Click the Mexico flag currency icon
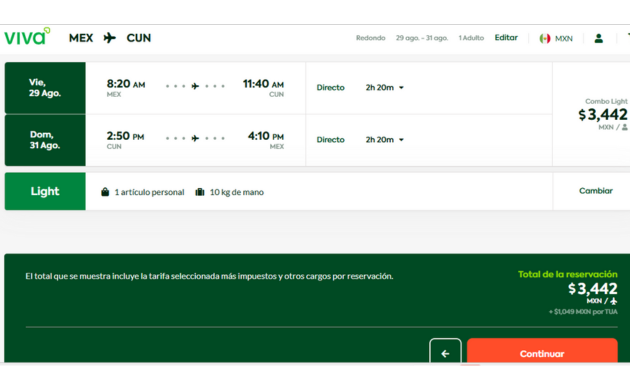Viewport: 630px width, 390px height. coord(545,39)
